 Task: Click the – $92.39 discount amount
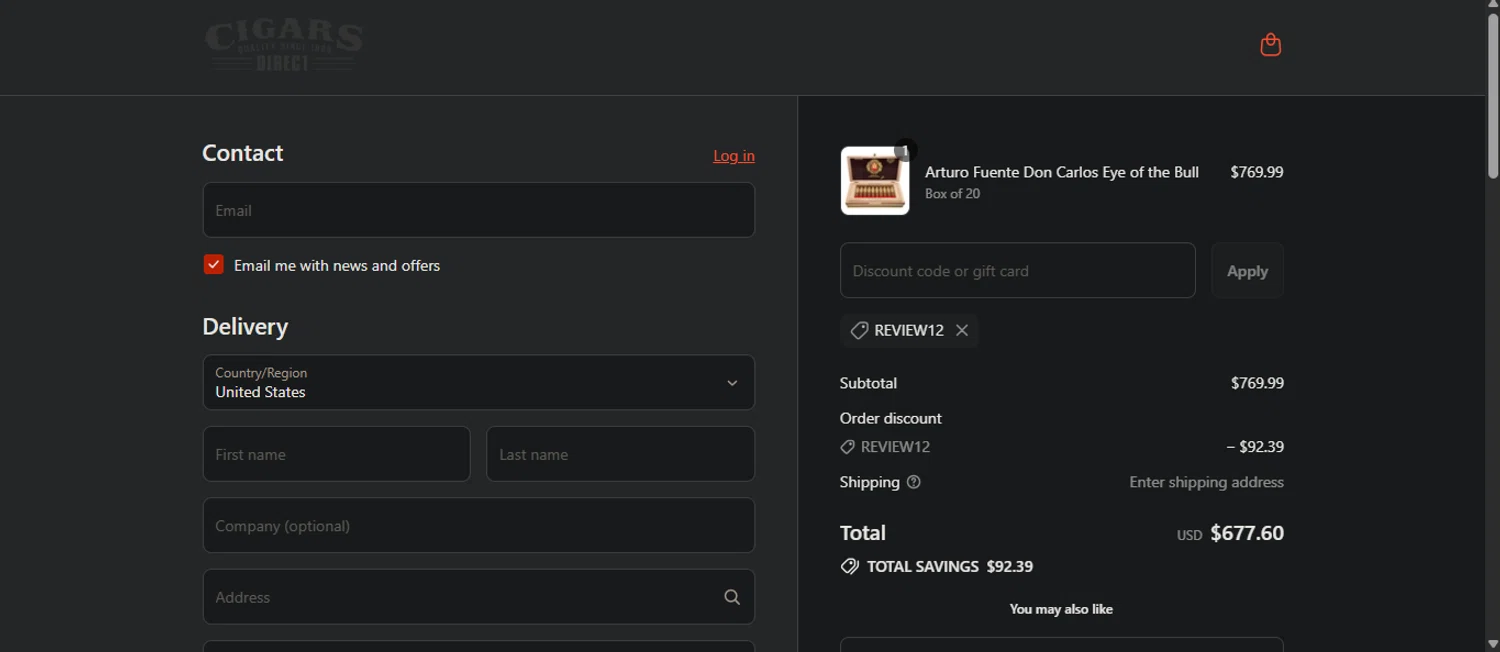tap(1255, 447)
